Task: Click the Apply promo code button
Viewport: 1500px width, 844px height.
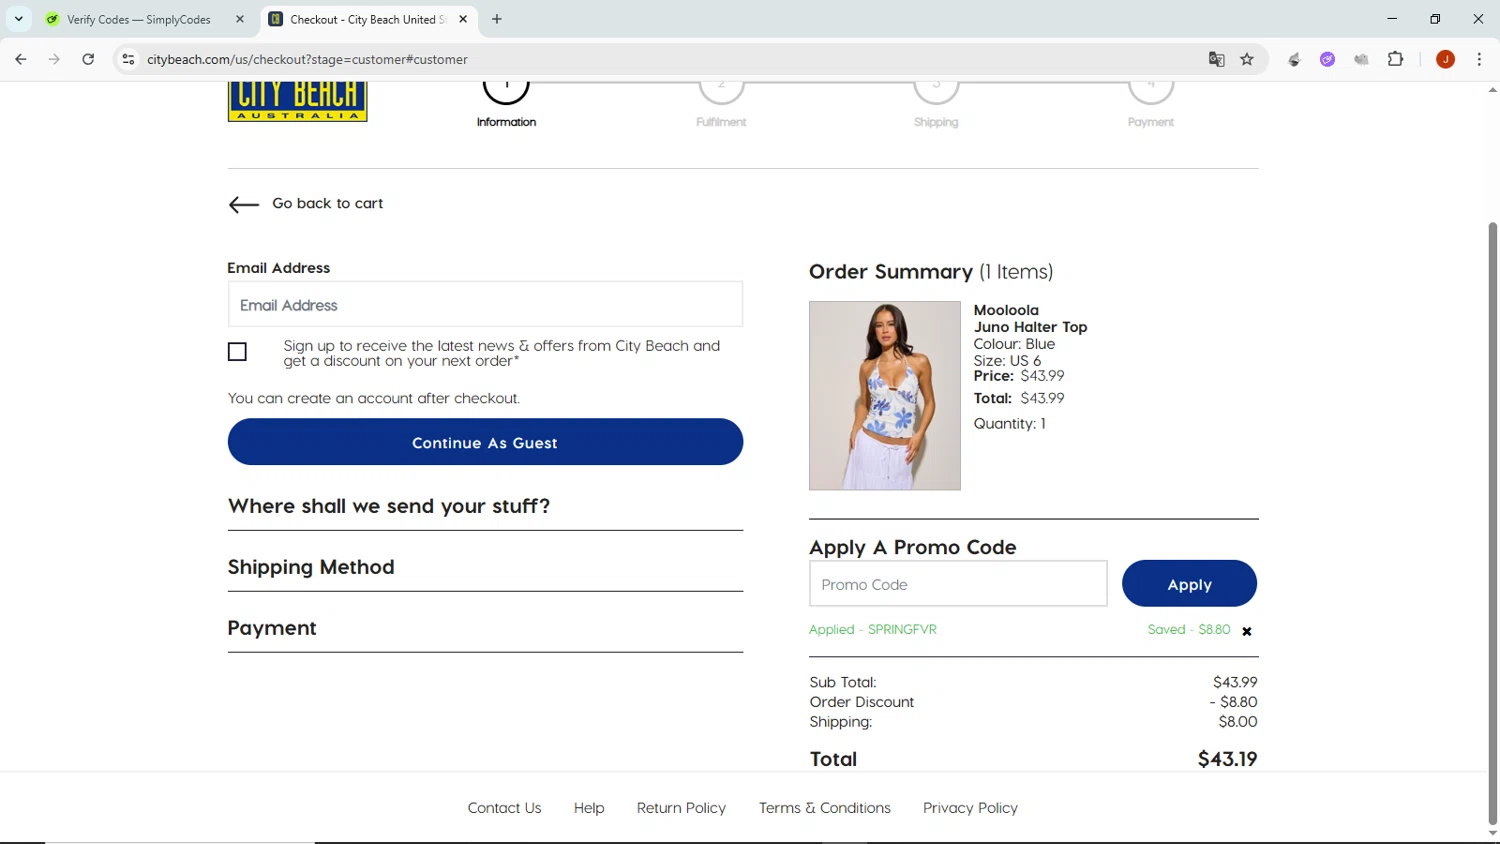Action: point(1189,584)
